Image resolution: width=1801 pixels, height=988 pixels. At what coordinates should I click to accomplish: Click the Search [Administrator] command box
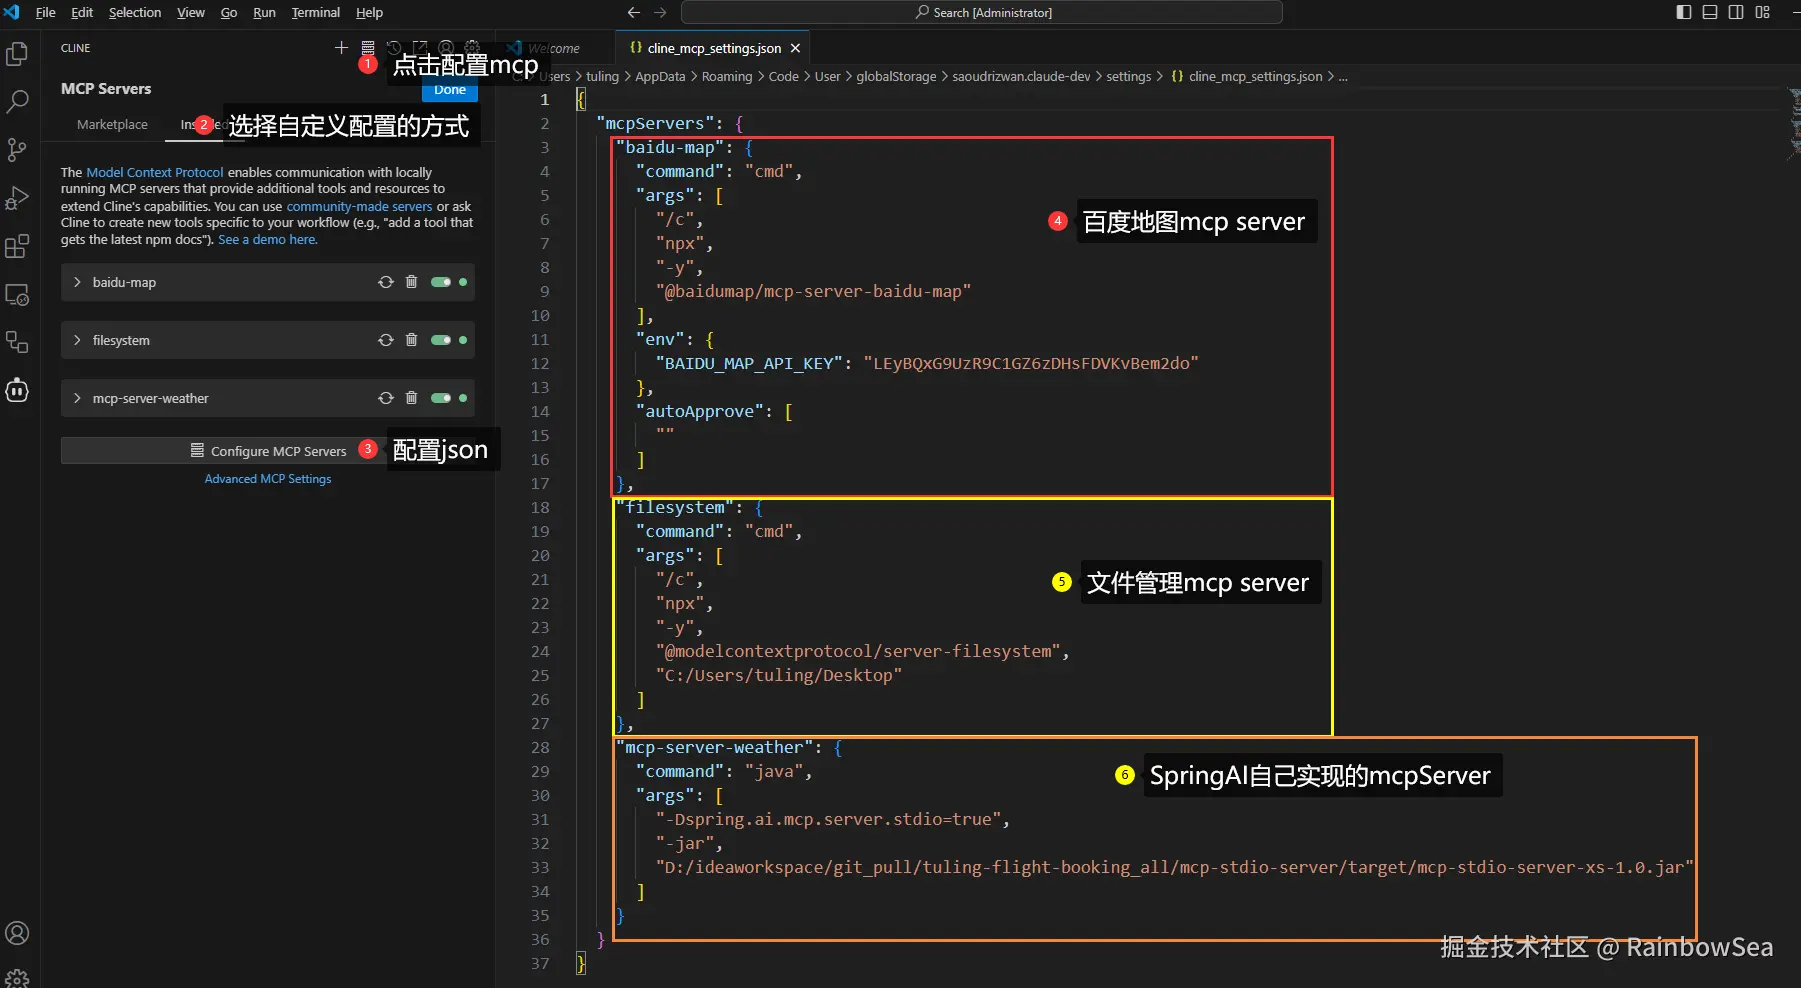point(981,12)
